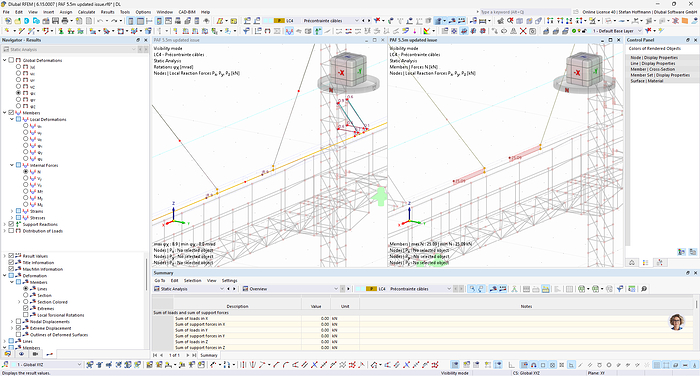Click the Redo arrow icon

[115, 21]
